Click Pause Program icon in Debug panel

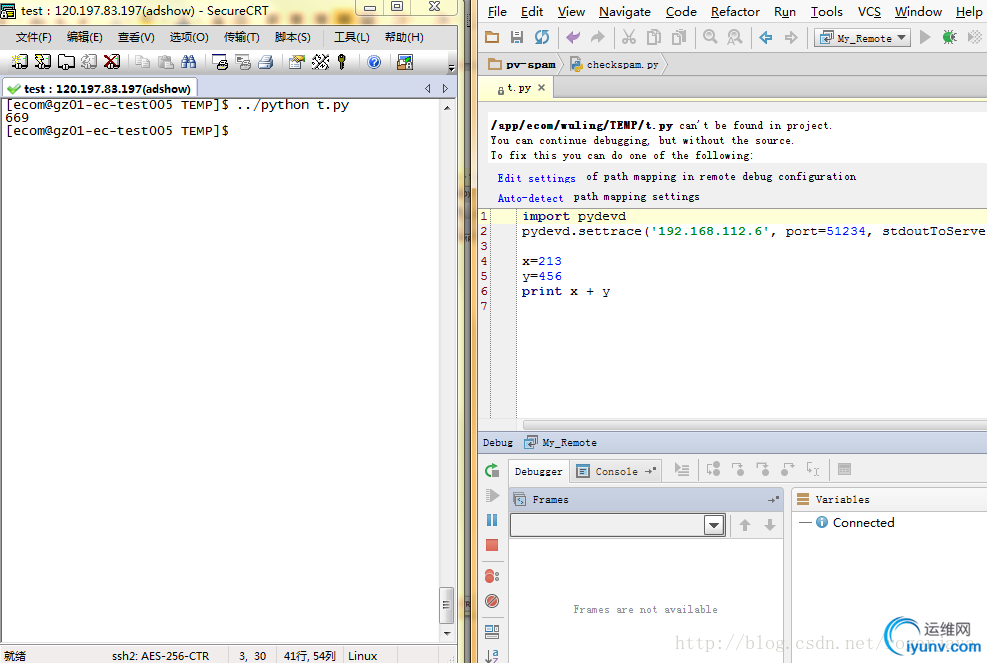click(492, 520)
